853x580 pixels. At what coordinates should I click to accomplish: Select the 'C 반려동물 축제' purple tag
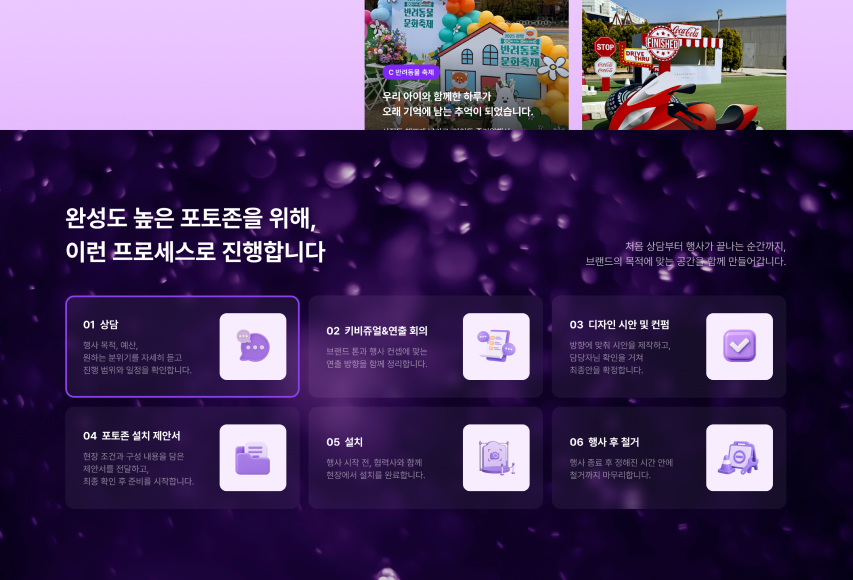tap(411, 72)
